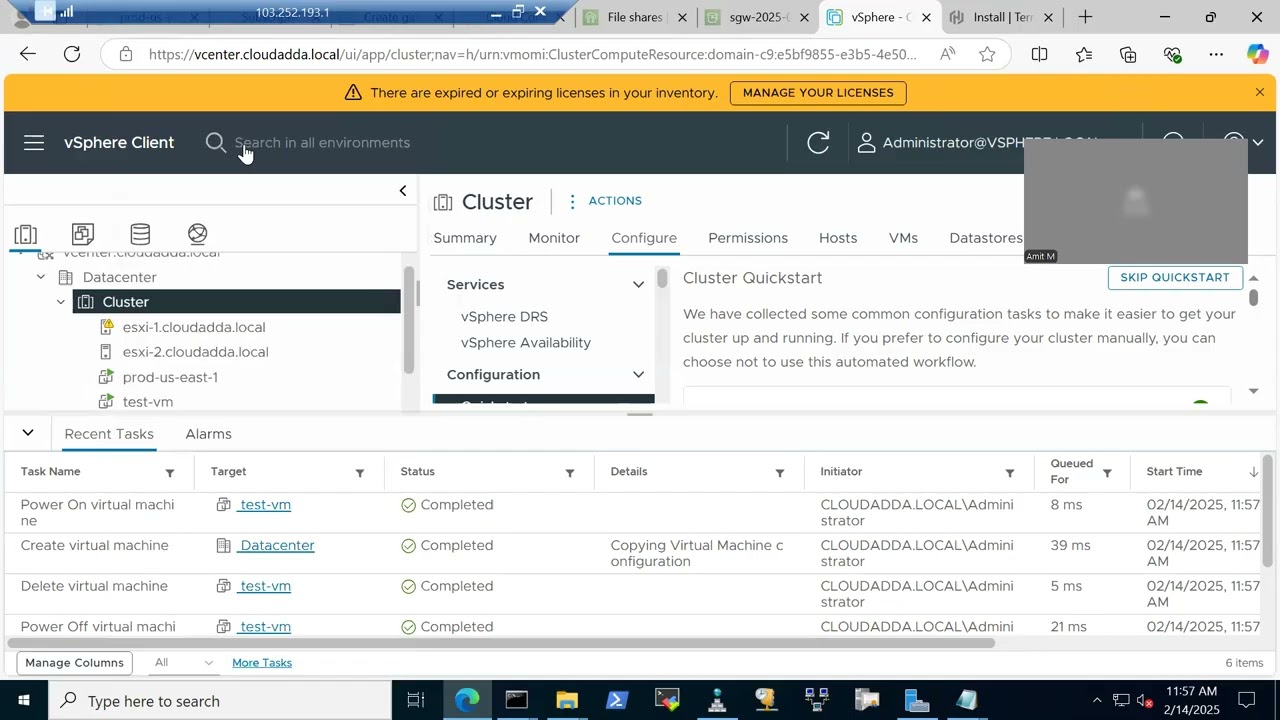Add this page to favorites with the star
The height and width of the screenshot is (720, 1280).
pyautogui.click(x=987, y=54)
